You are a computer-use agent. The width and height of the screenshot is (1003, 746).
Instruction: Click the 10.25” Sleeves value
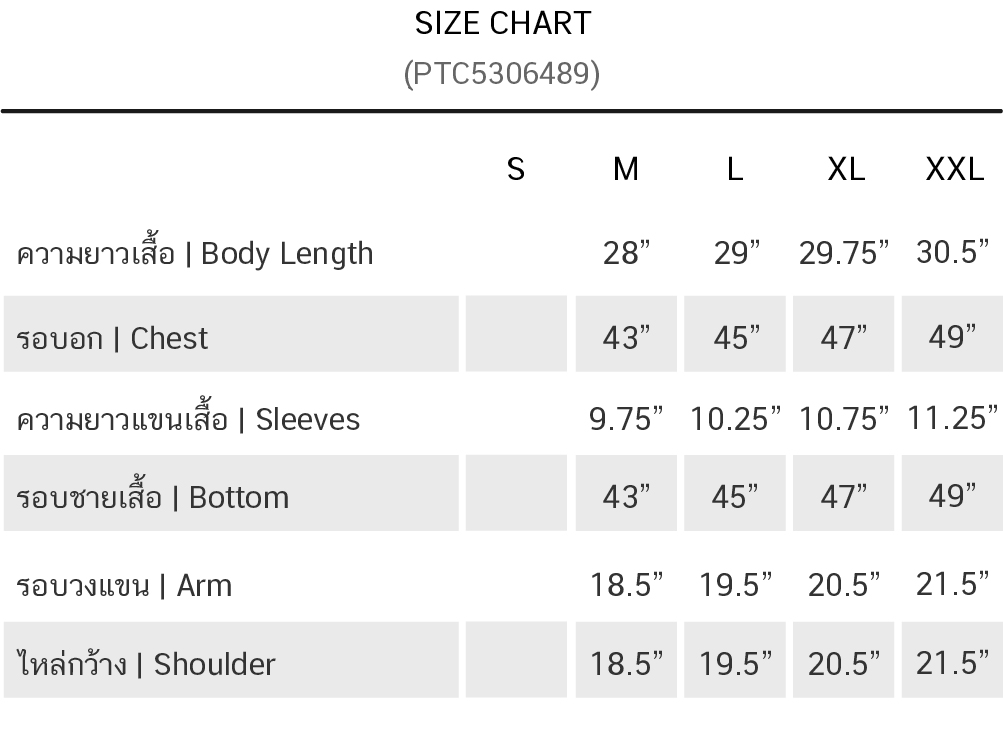pos(735,419)
